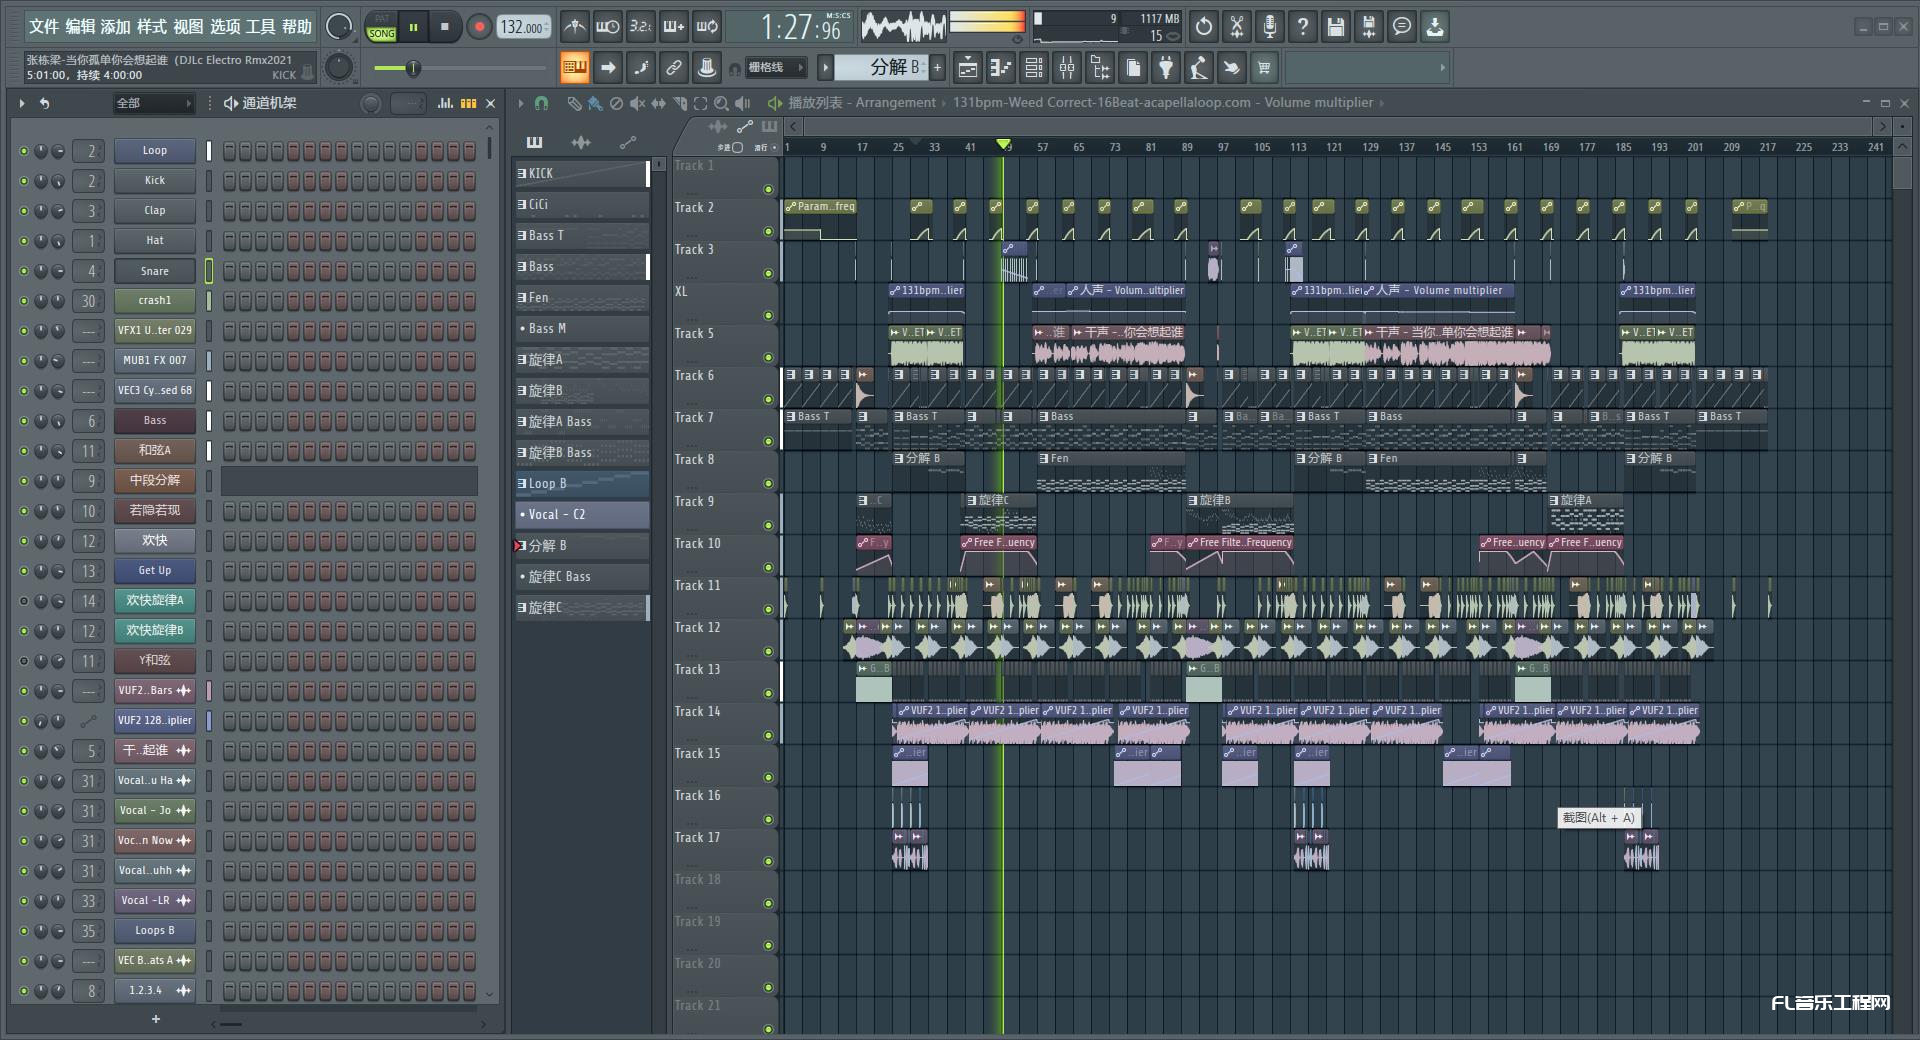Image resolution: width=1920 pixels, height=1040 pixels.
Task: Toggle the metronome icon
Action: [574, 27]
